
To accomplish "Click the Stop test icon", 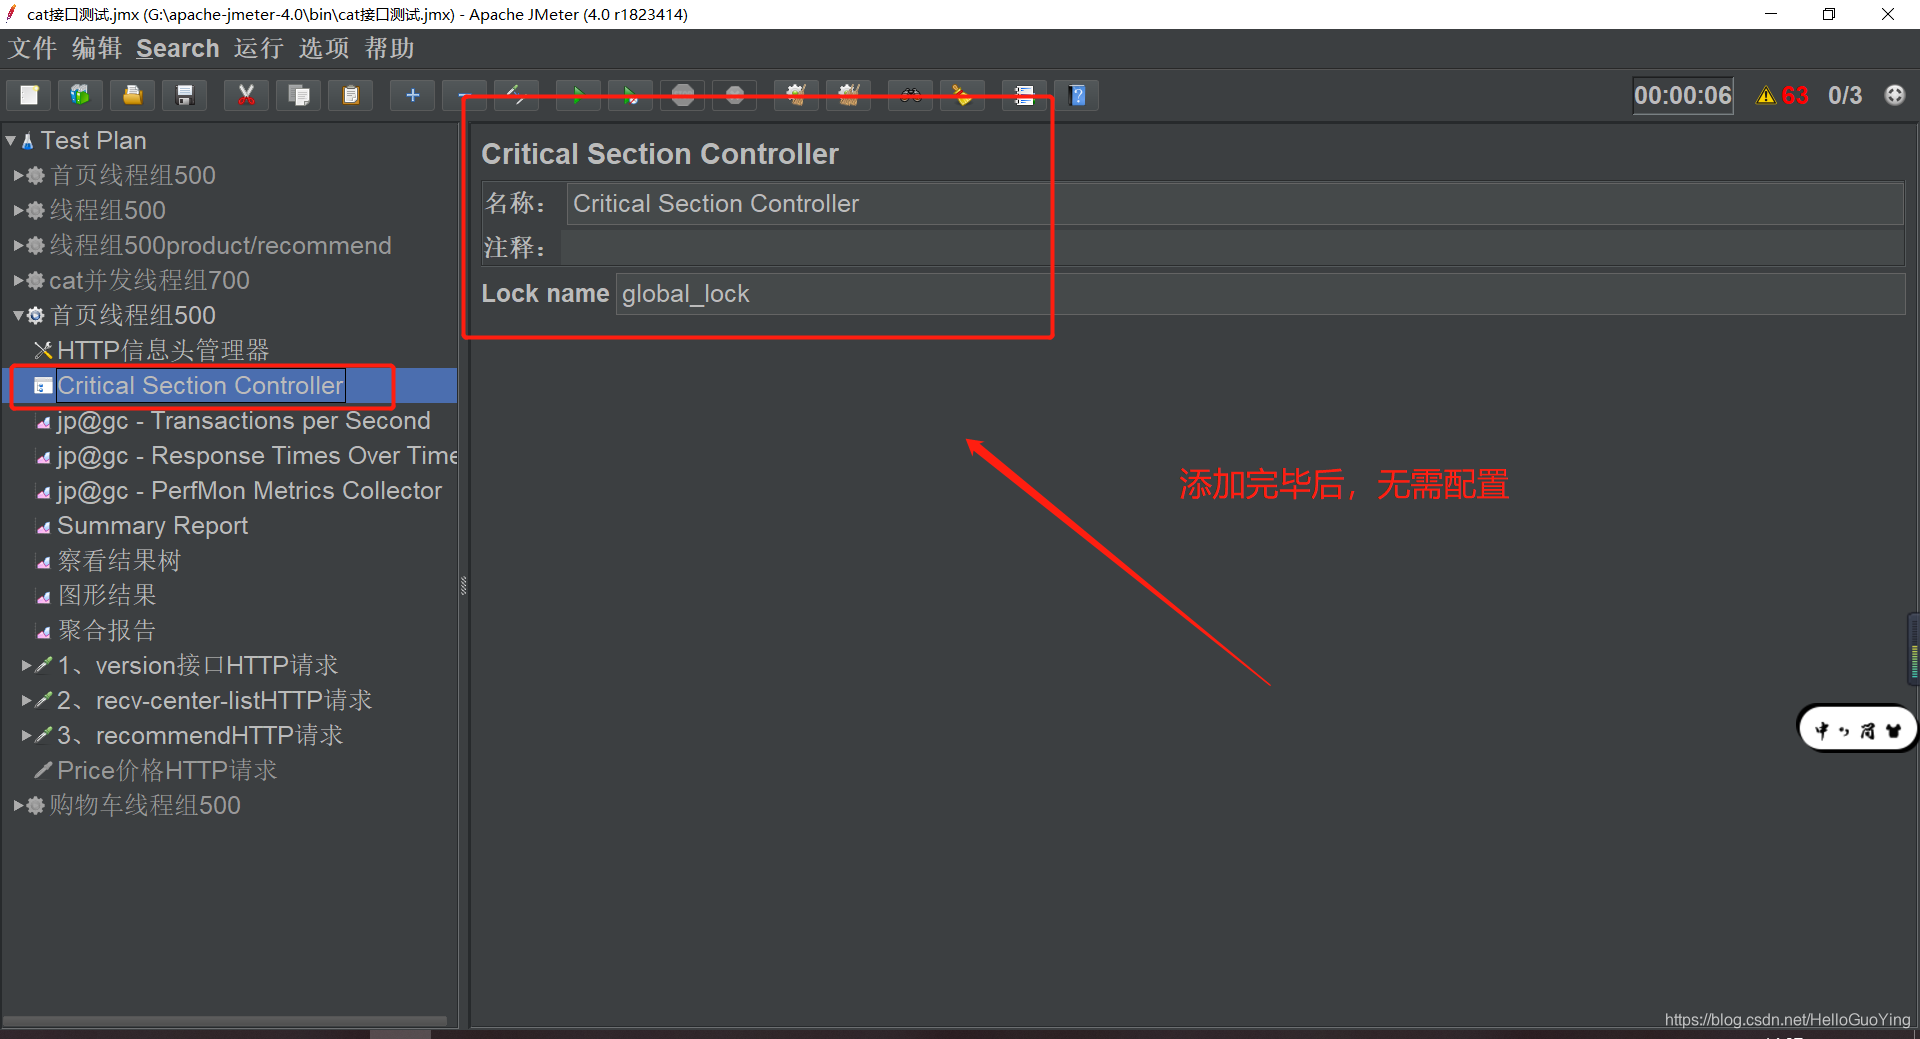I will tap(682, 95).
